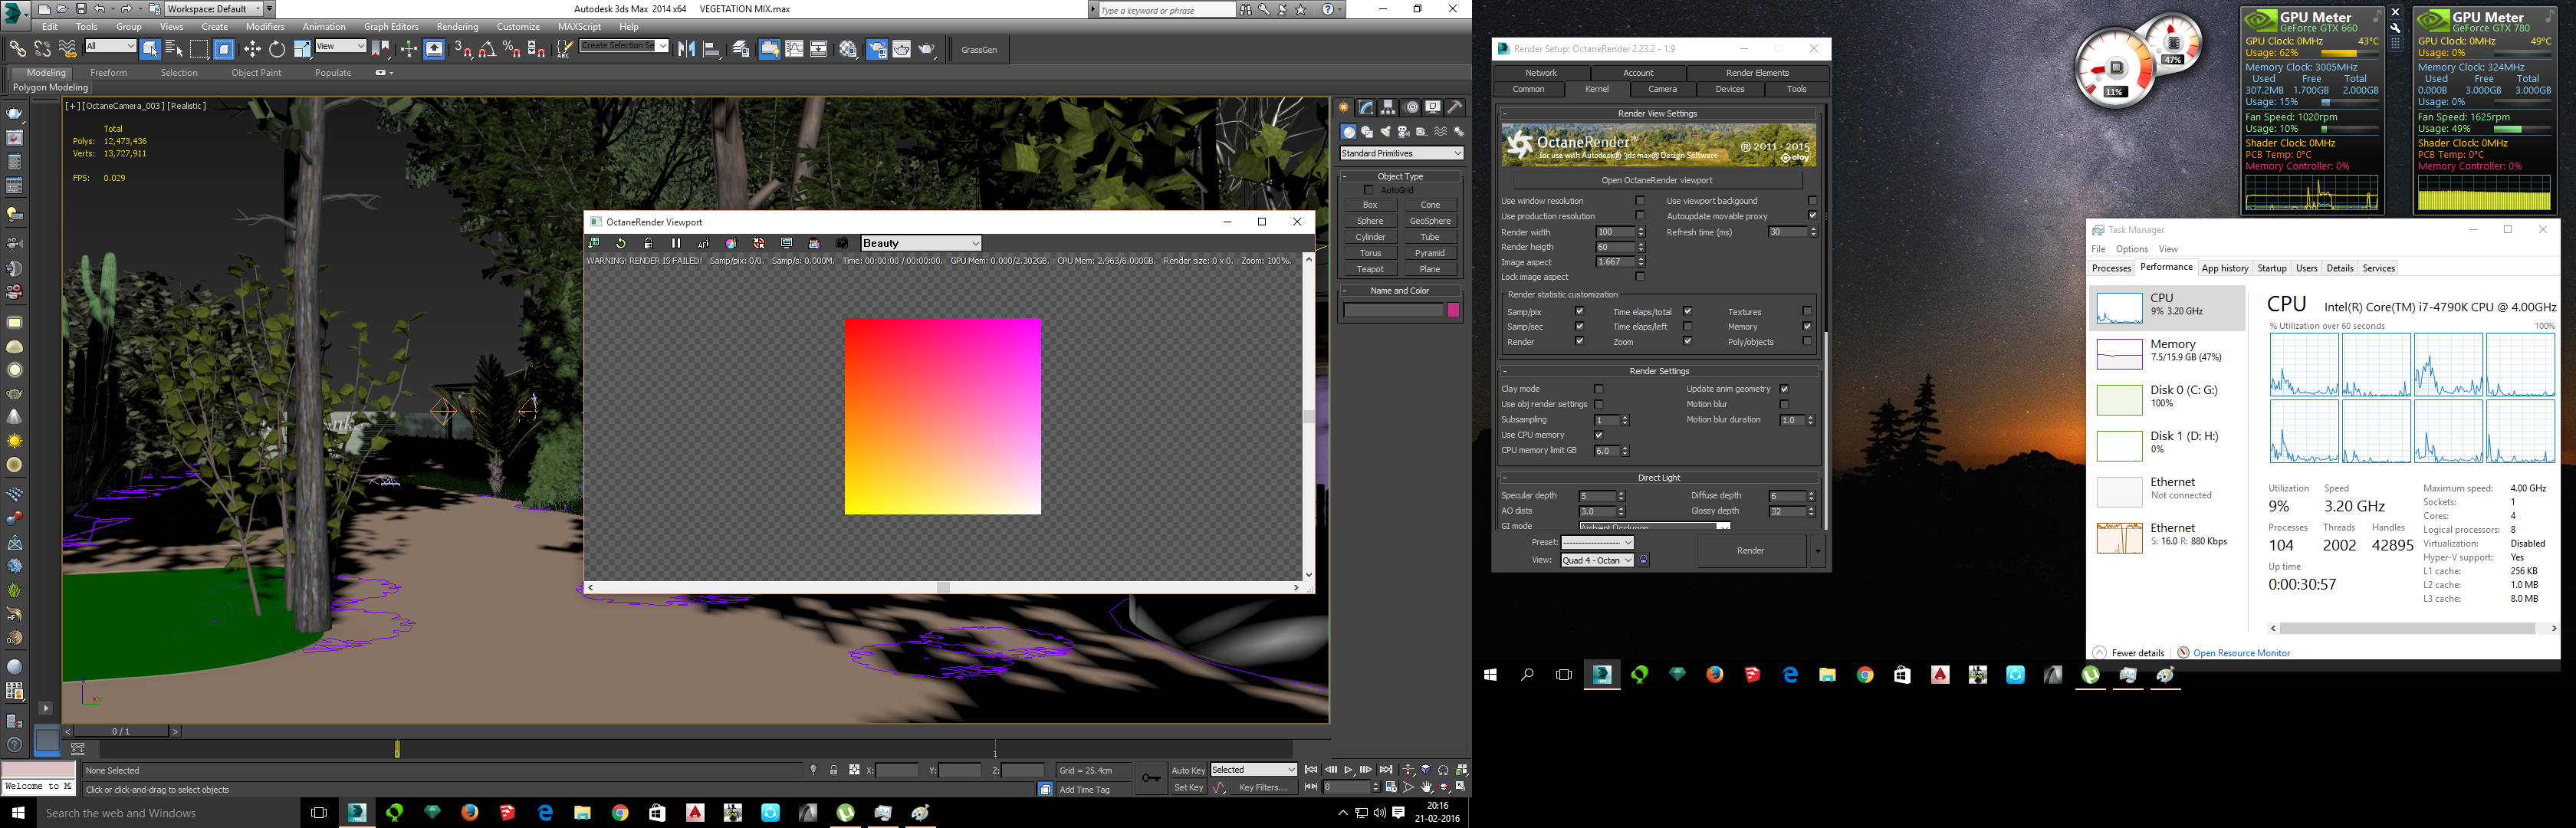
Task: Pause the render in OctaneRender Viewport
Action: point(675,243)
